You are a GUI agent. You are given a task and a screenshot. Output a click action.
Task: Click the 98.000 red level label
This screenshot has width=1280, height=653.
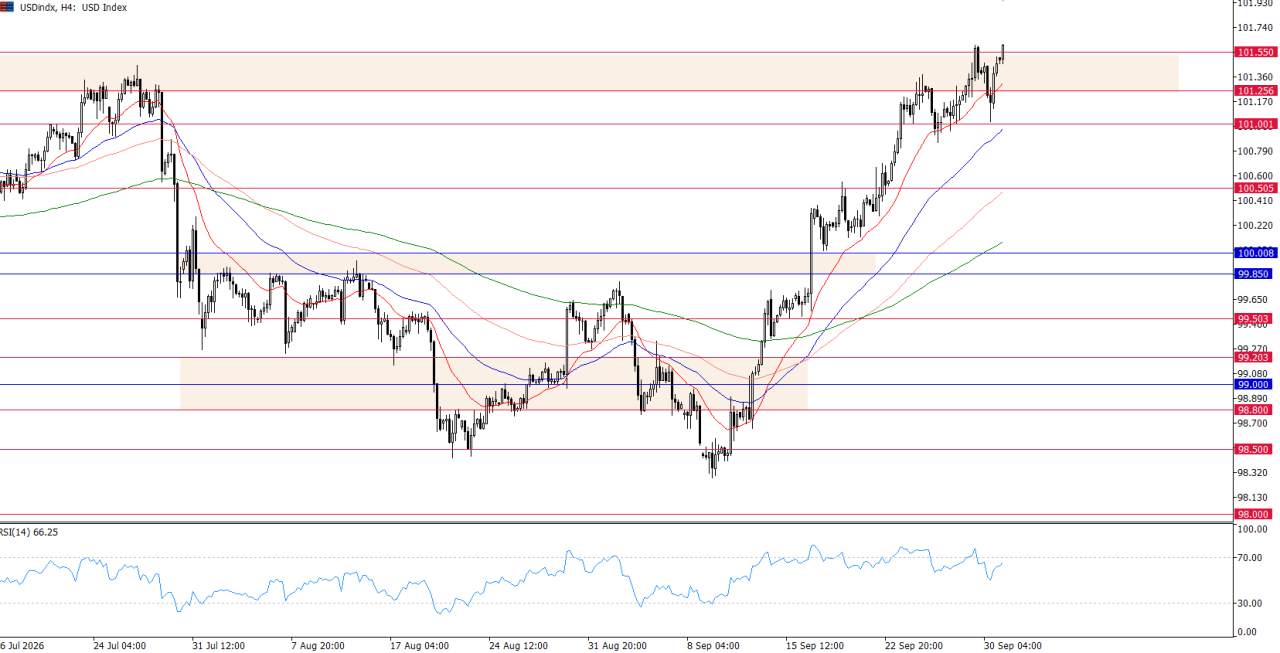click(x=1254, y=514)
